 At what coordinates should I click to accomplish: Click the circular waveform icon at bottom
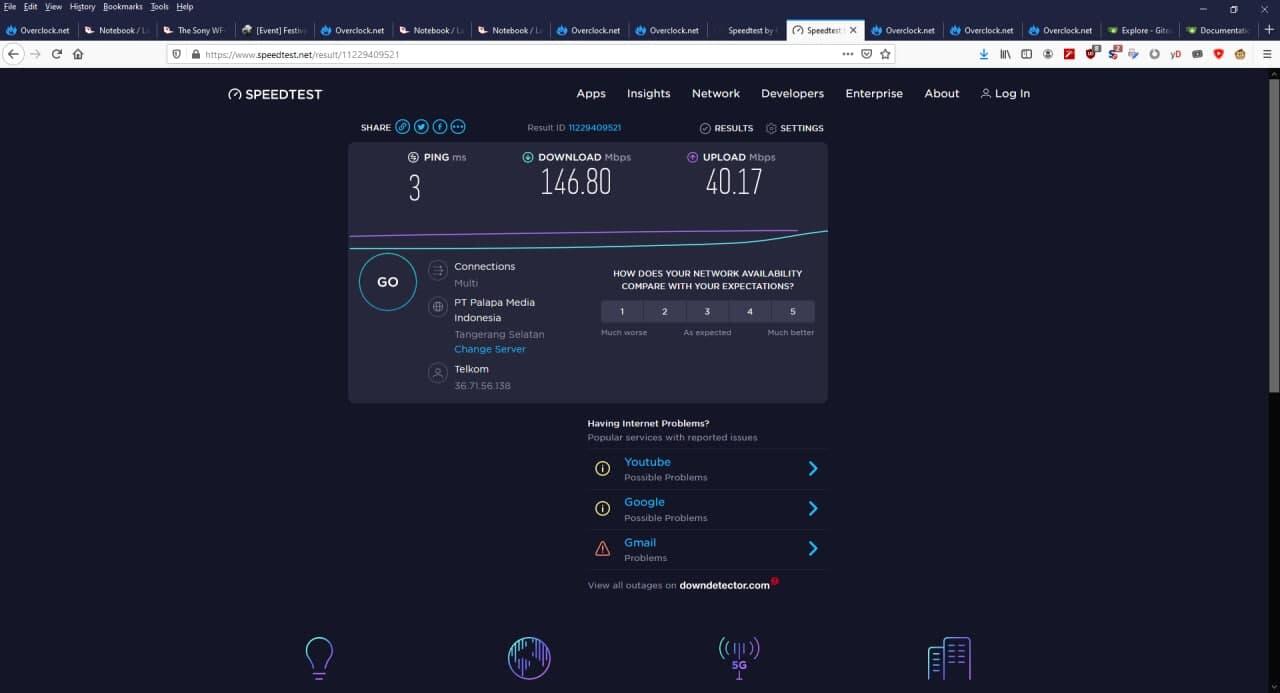[529, 658]
